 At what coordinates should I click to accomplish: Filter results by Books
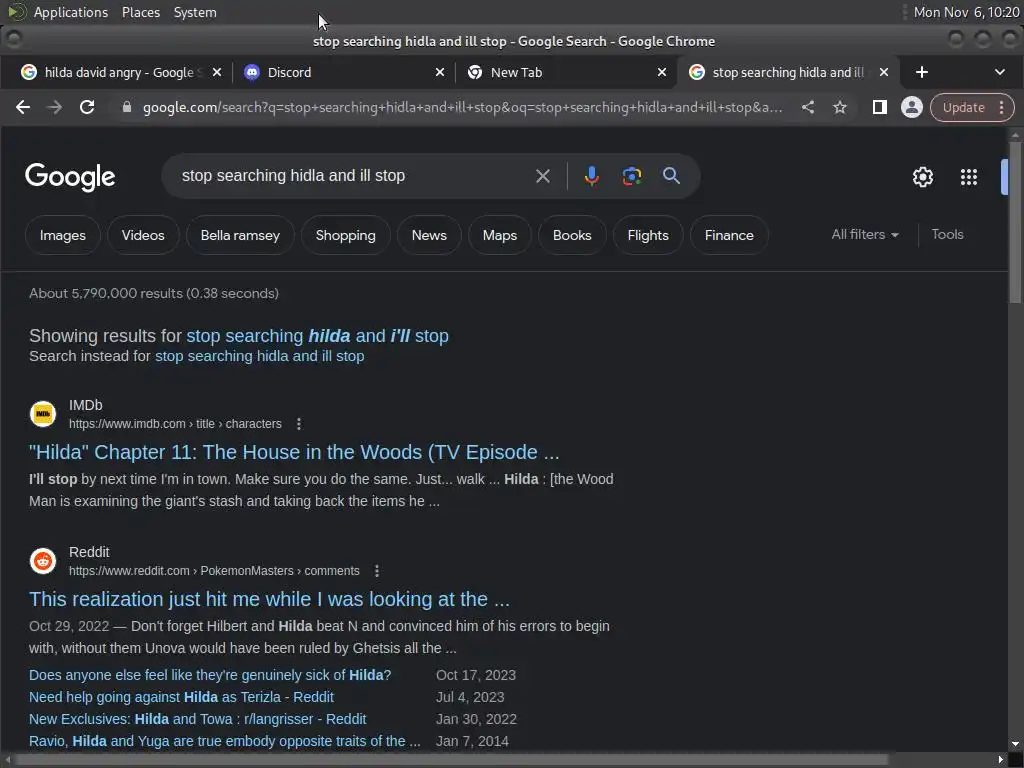[x=572, y=235]
